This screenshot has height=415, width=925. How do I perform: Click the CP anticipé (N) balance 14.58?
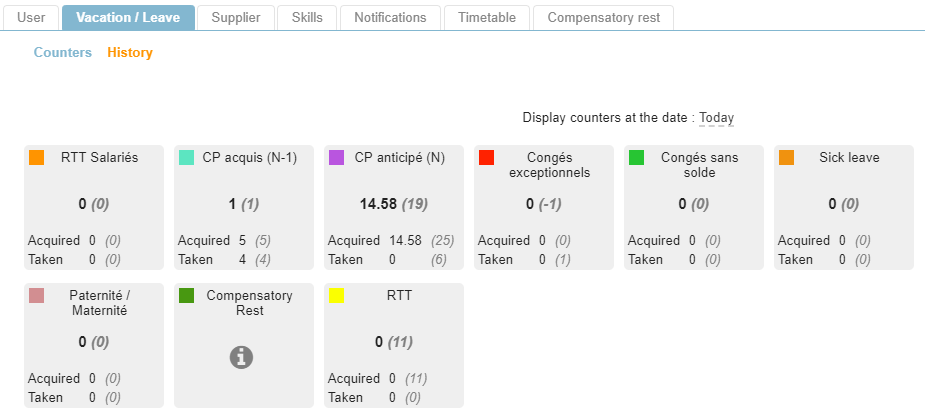pos(378,204)
